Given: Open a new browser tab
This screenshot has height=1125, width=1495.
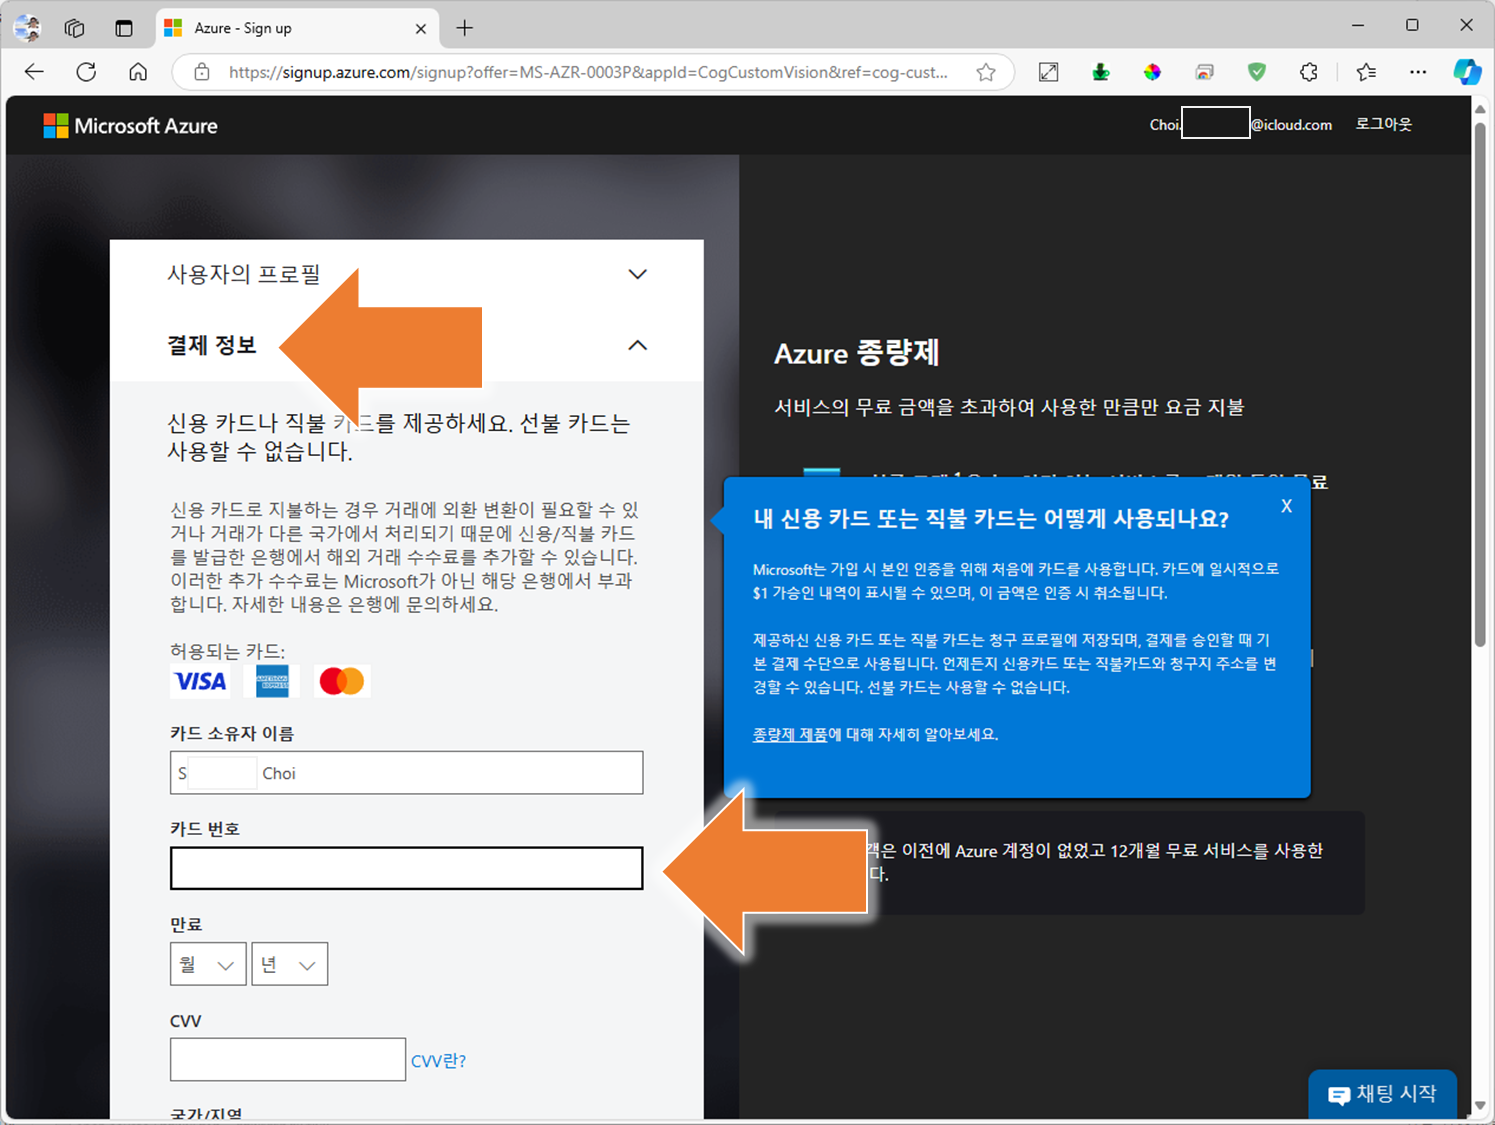Looking at the screenshot, I should coord(465,28).
